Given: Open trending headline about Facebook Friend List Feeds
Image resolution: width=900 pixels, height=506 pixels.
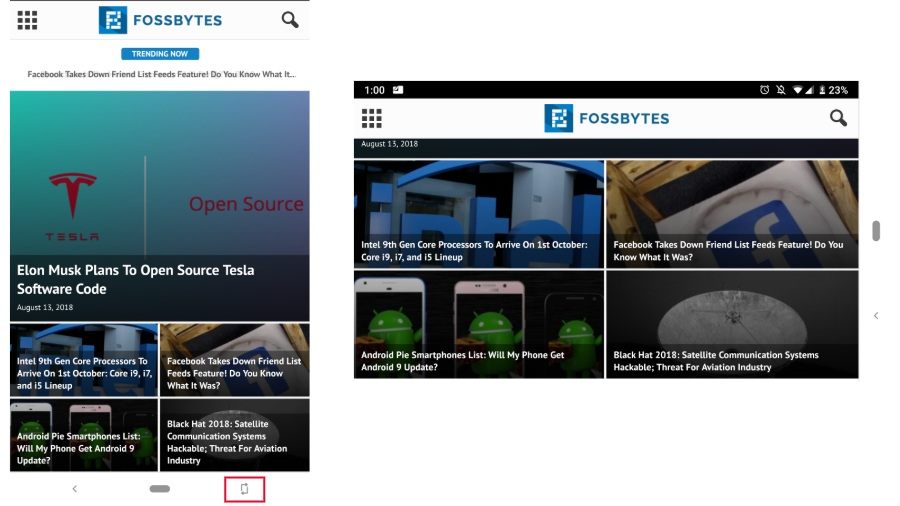Looking at the screenshot, I should pyautogui.click(x=160, y=74).
